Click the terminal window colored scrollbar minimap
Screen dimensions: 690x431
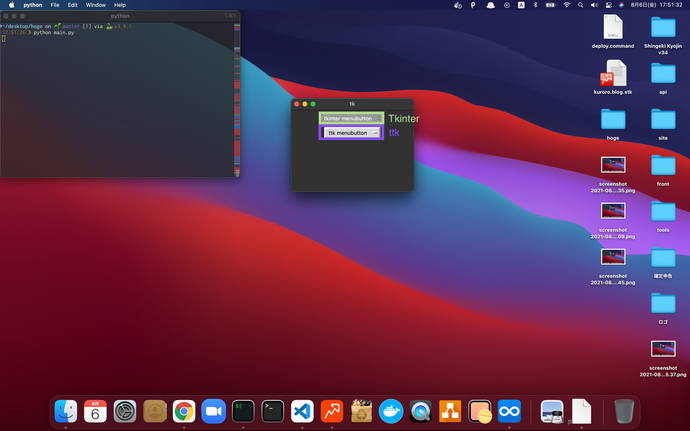(x=237, y=99)
